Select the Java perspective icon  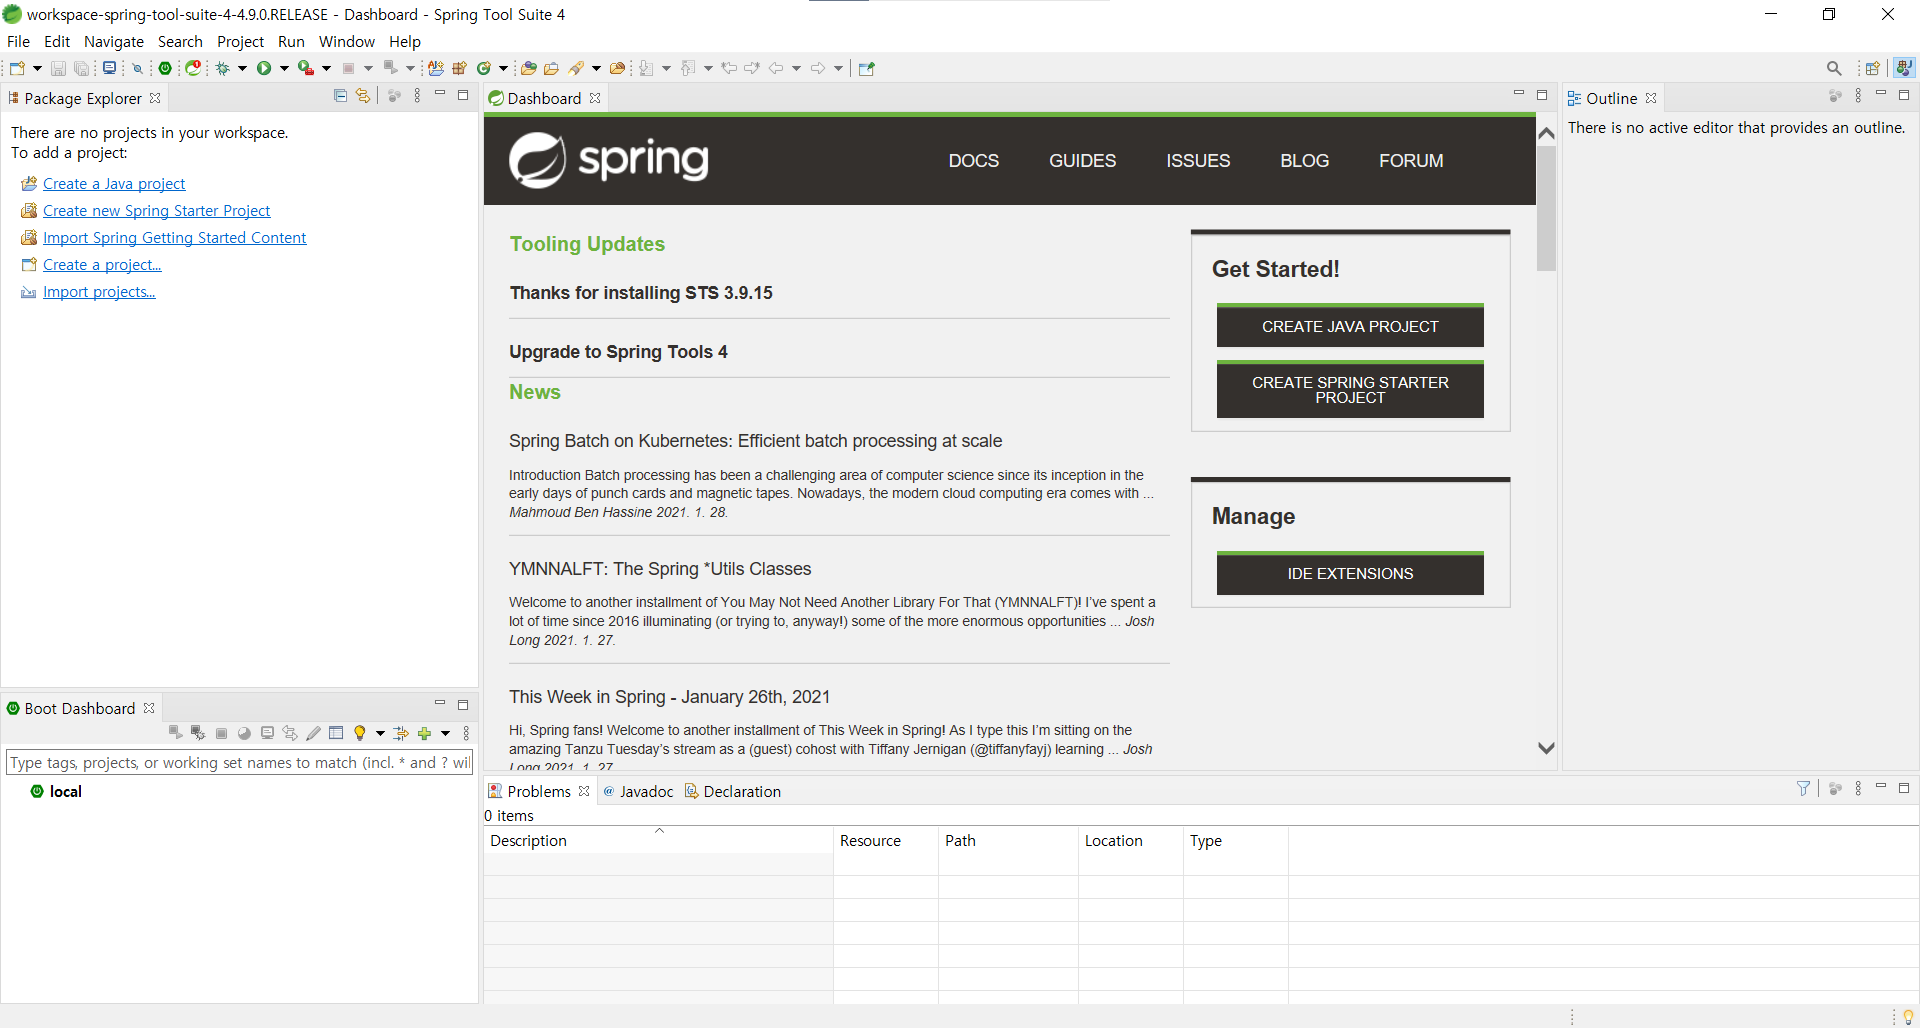pyautogui.click(x=1904, y=68)
